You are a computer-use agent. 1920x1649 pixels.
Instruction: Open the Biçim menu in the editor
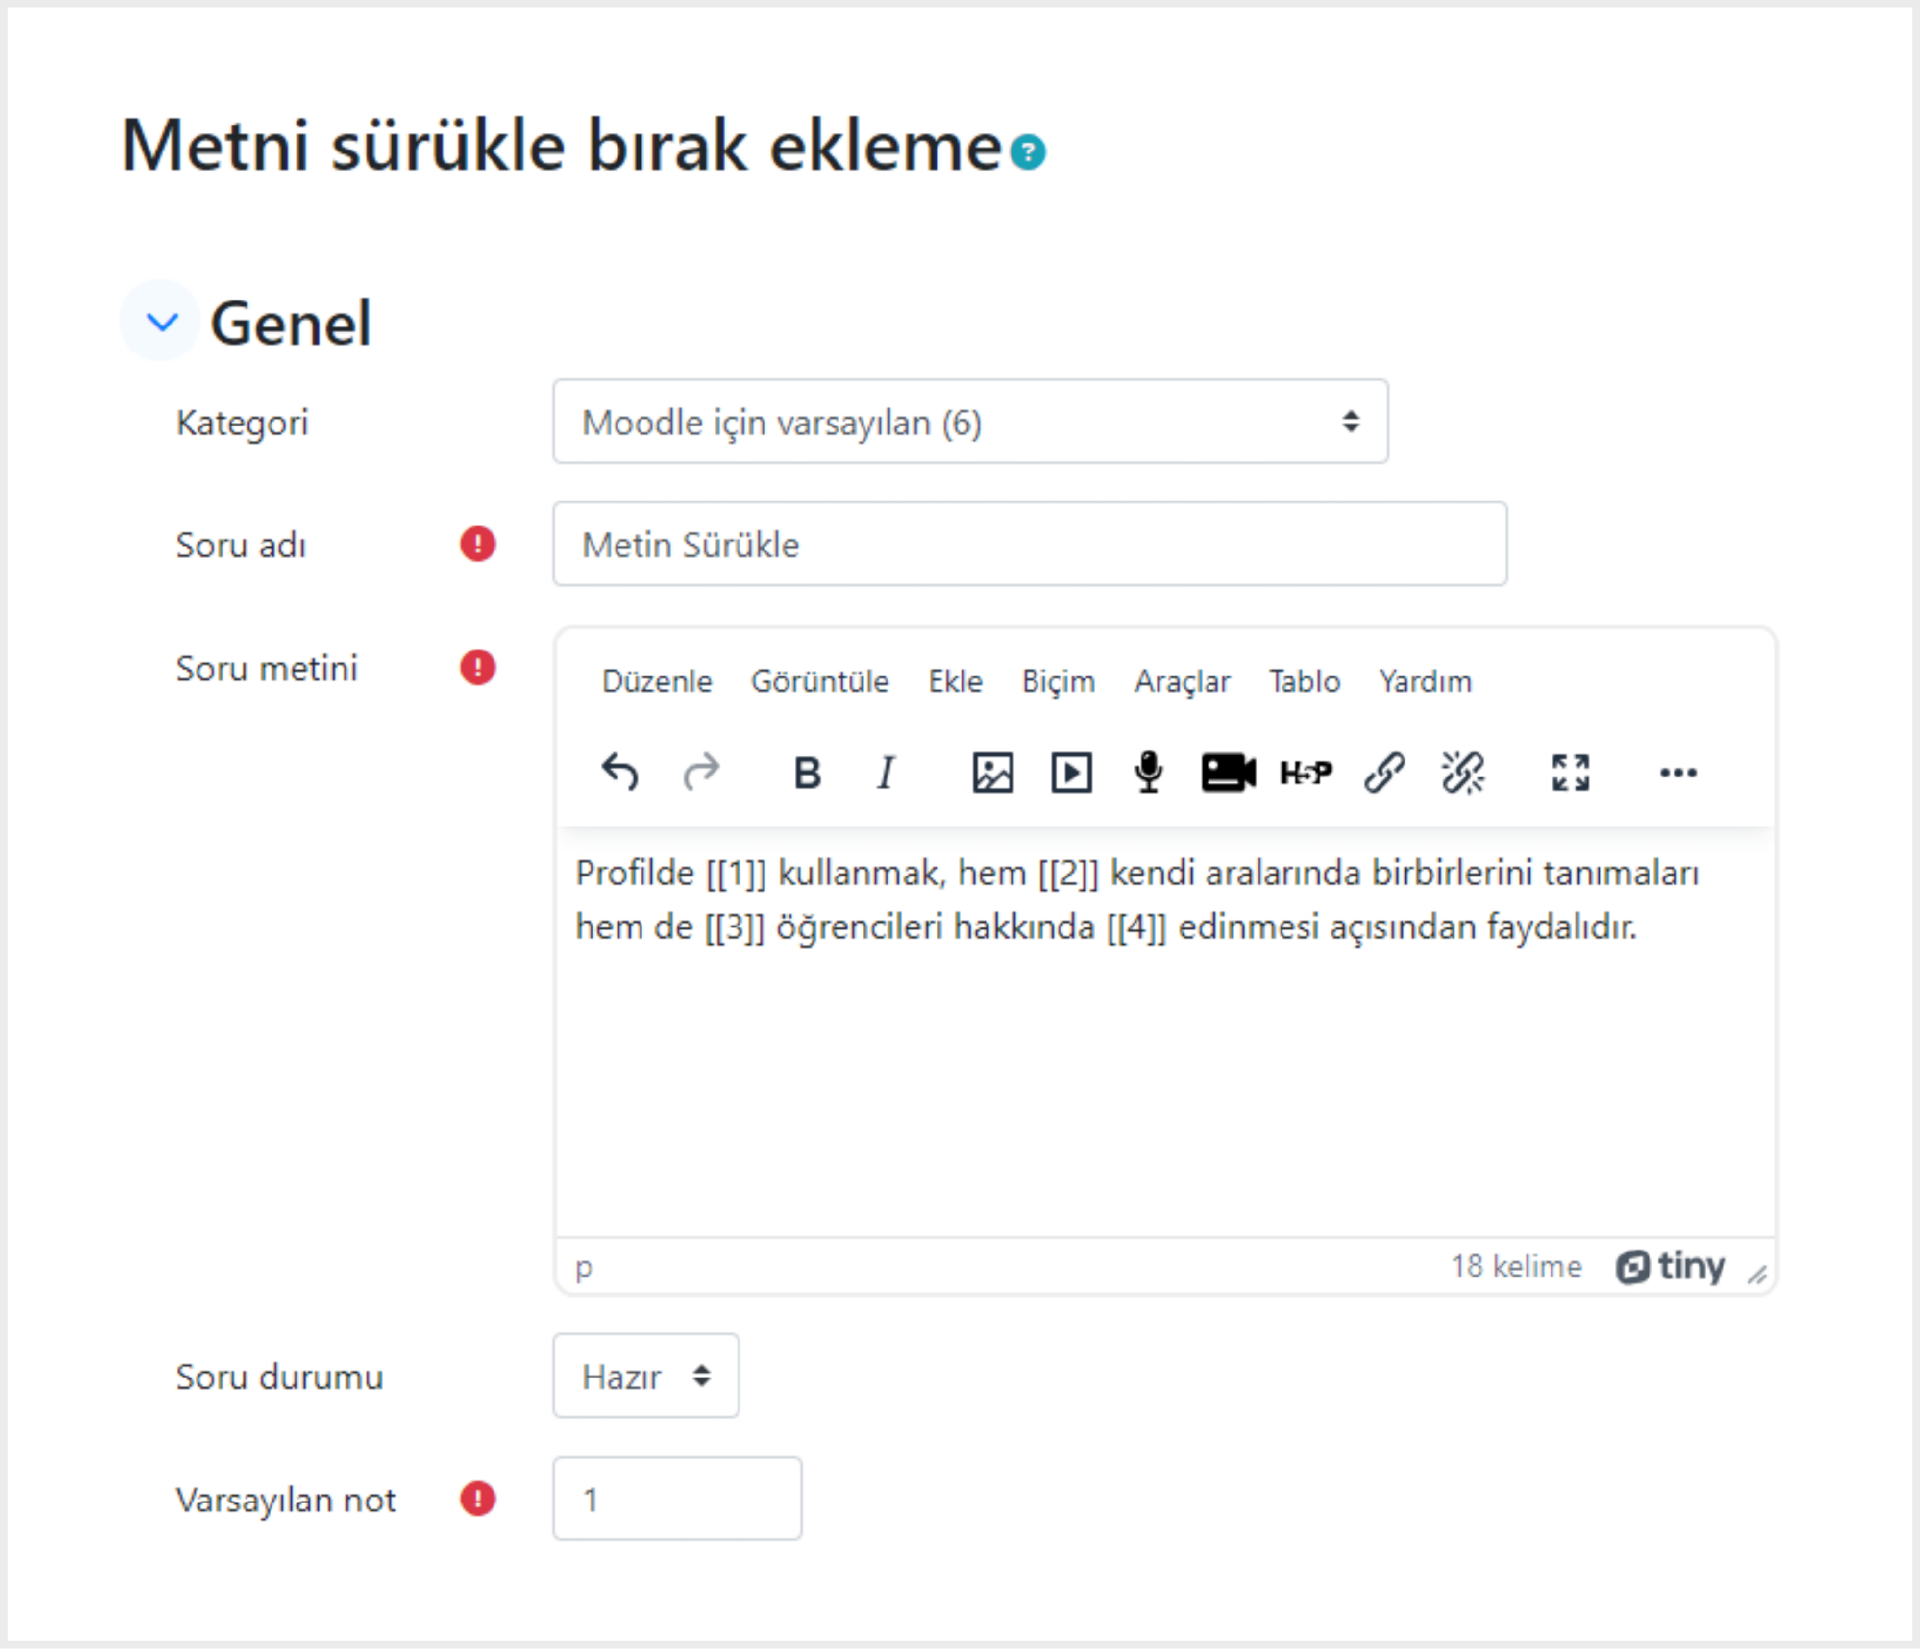[x=1058, y=682]
